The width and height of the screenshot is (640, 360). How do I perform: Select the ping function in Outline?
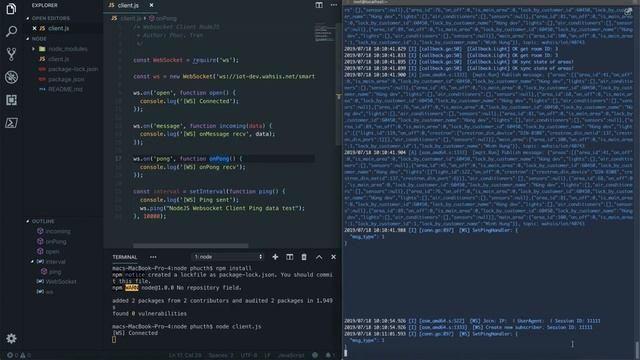[55, 271]
